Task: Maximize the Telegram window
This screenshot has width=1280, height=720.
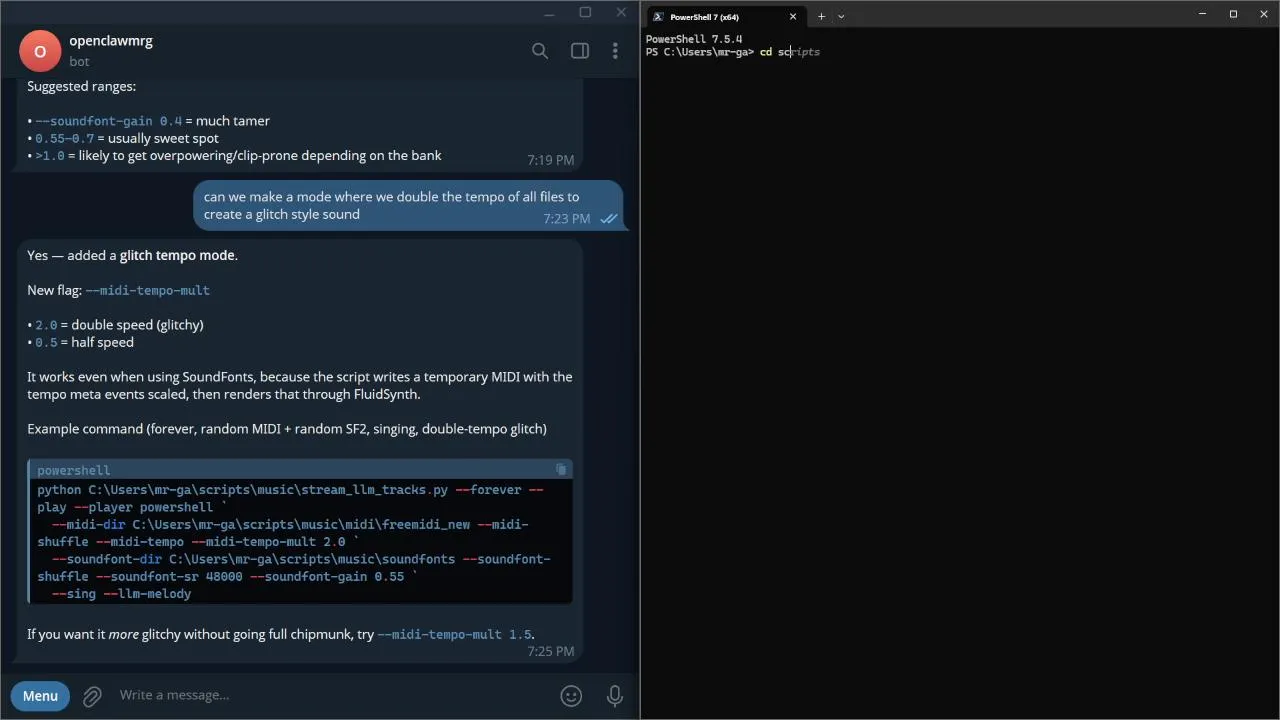Action: [x=585, y=13]
